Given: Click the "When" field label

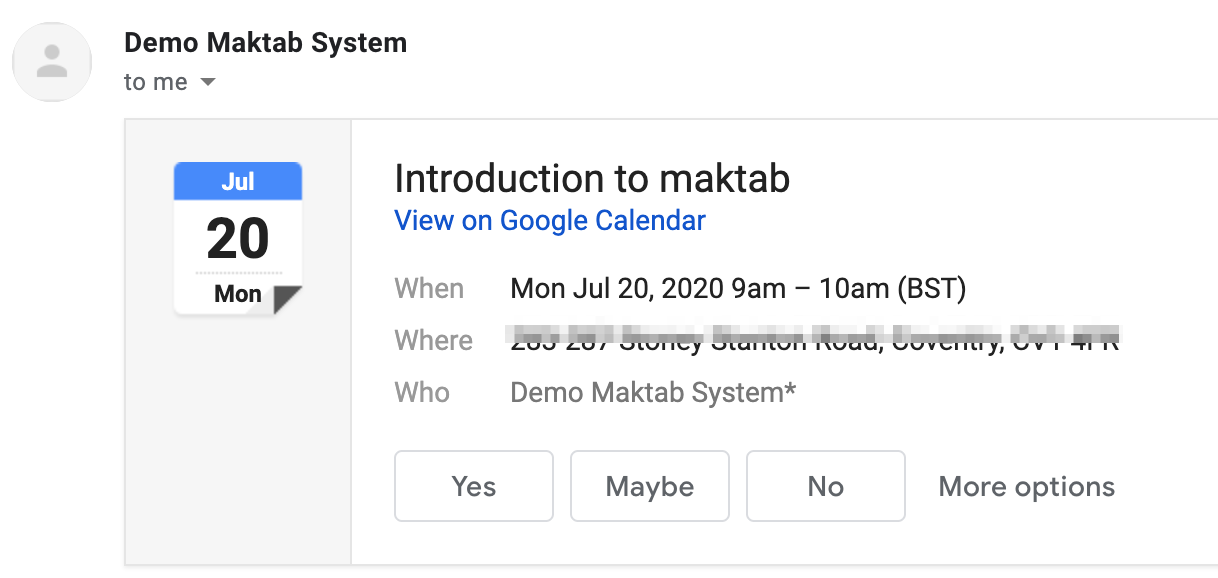Looking at the screenshot, I should [430, 289].
